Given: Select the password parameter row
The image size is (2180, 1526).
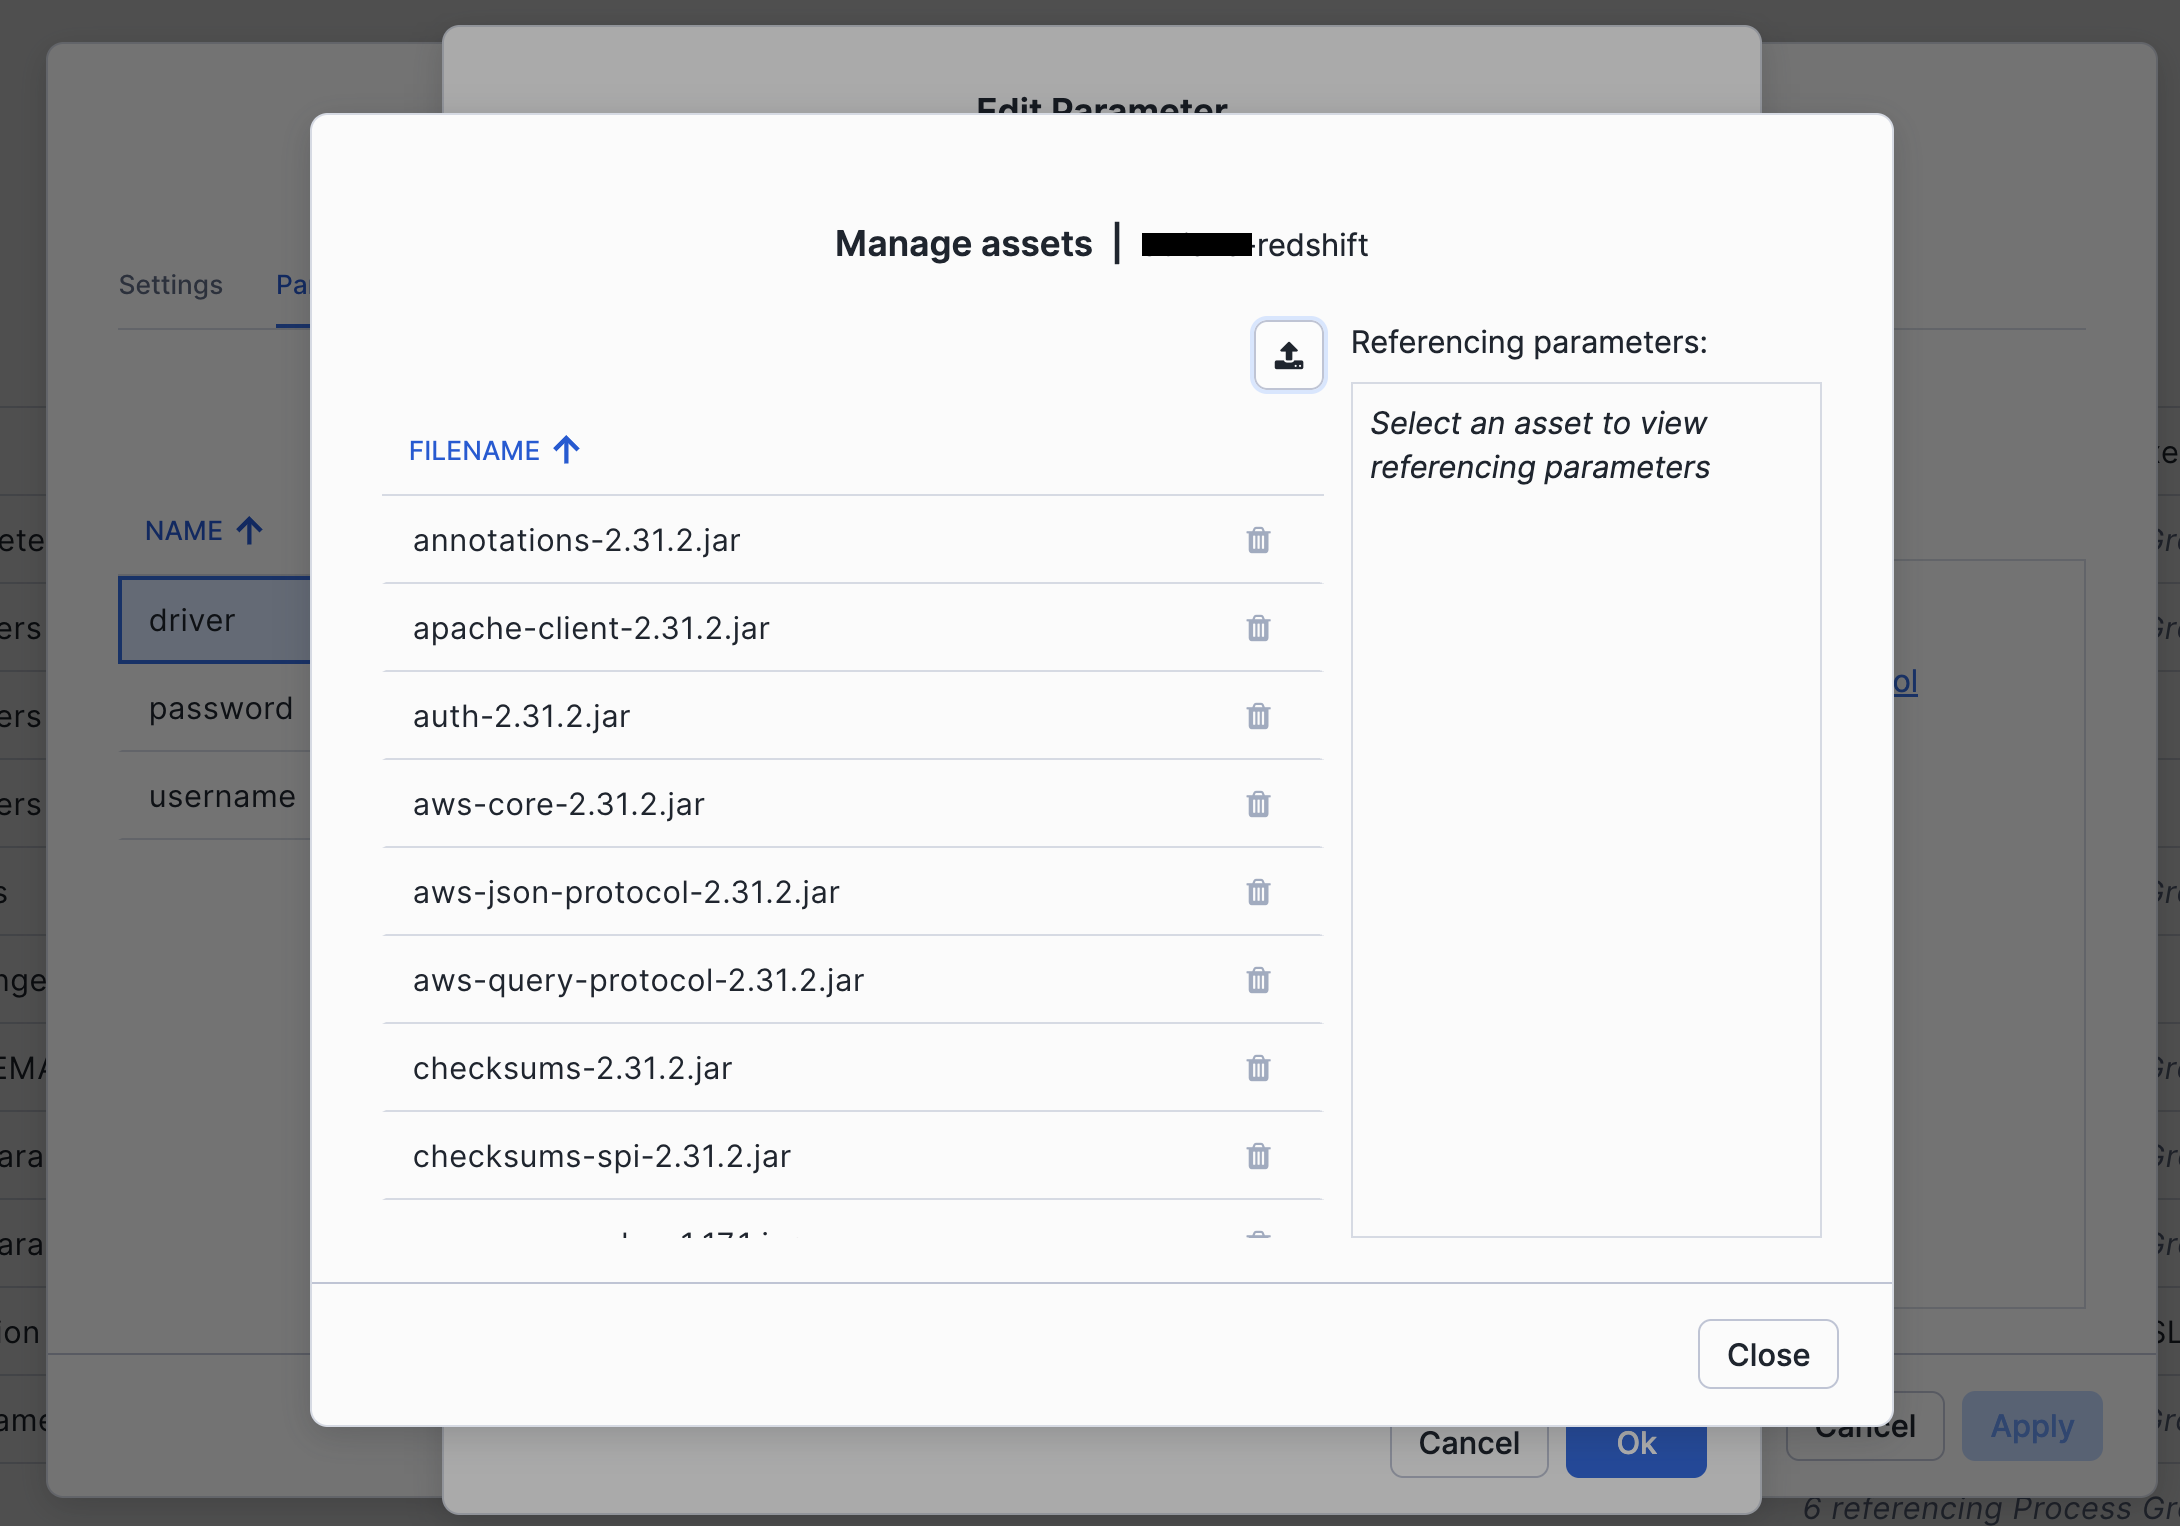Looking at the screenshot, I should [x=221, y=708].
